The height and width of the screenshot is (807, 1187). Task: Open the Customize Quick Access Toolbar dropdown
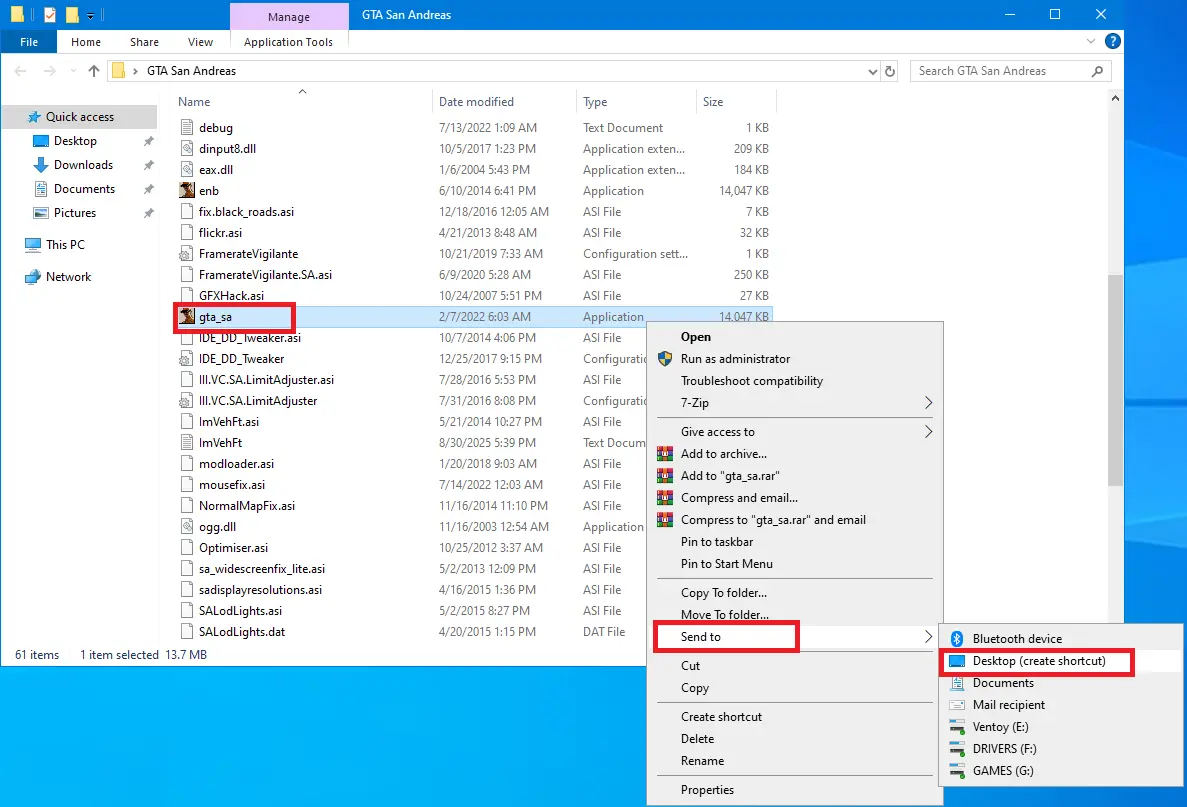tap(90, 15)
